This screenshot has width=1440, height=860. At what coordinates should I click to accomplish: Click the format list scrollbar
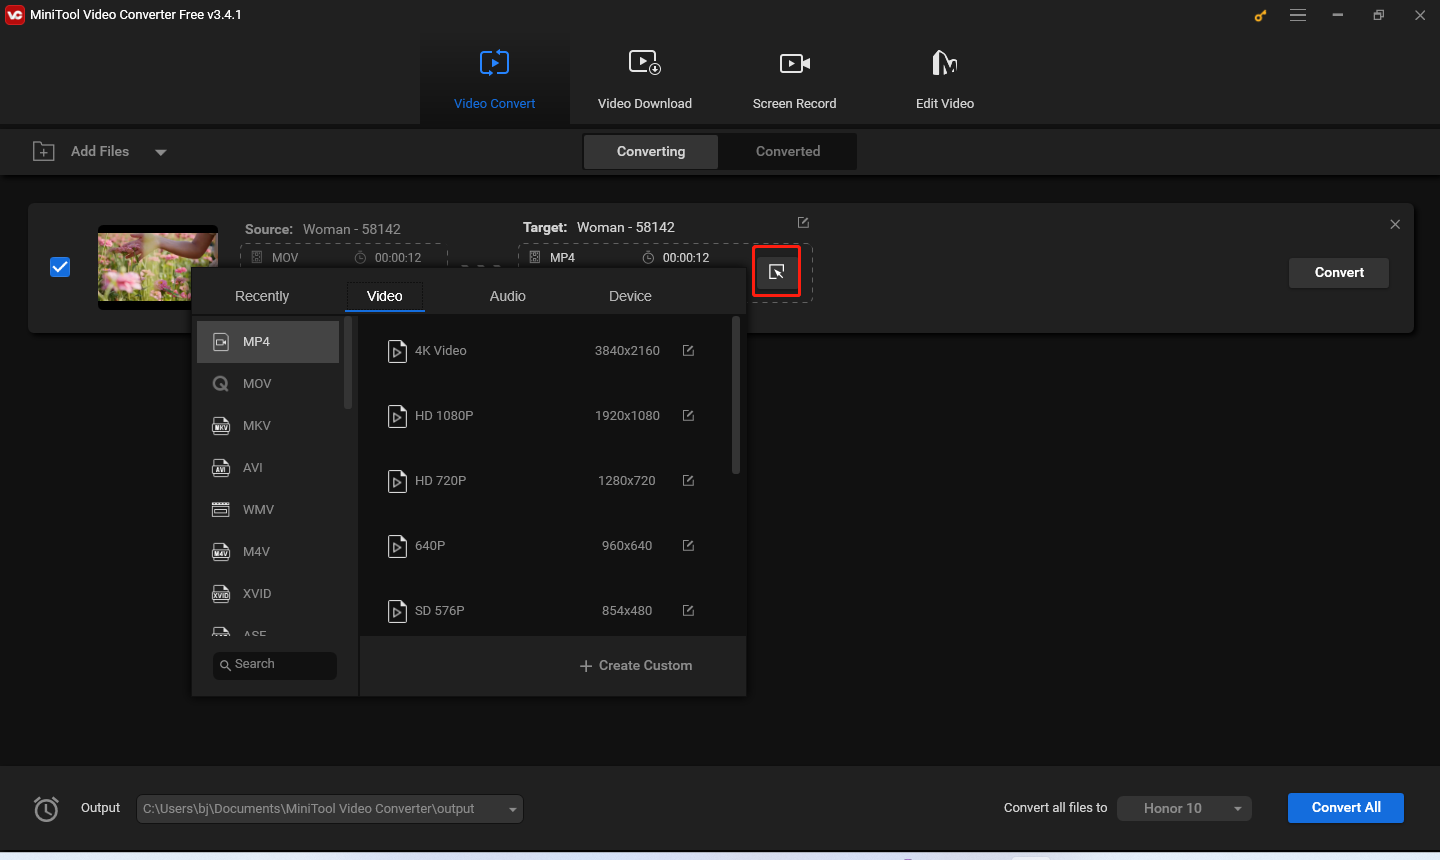(348, 364)
